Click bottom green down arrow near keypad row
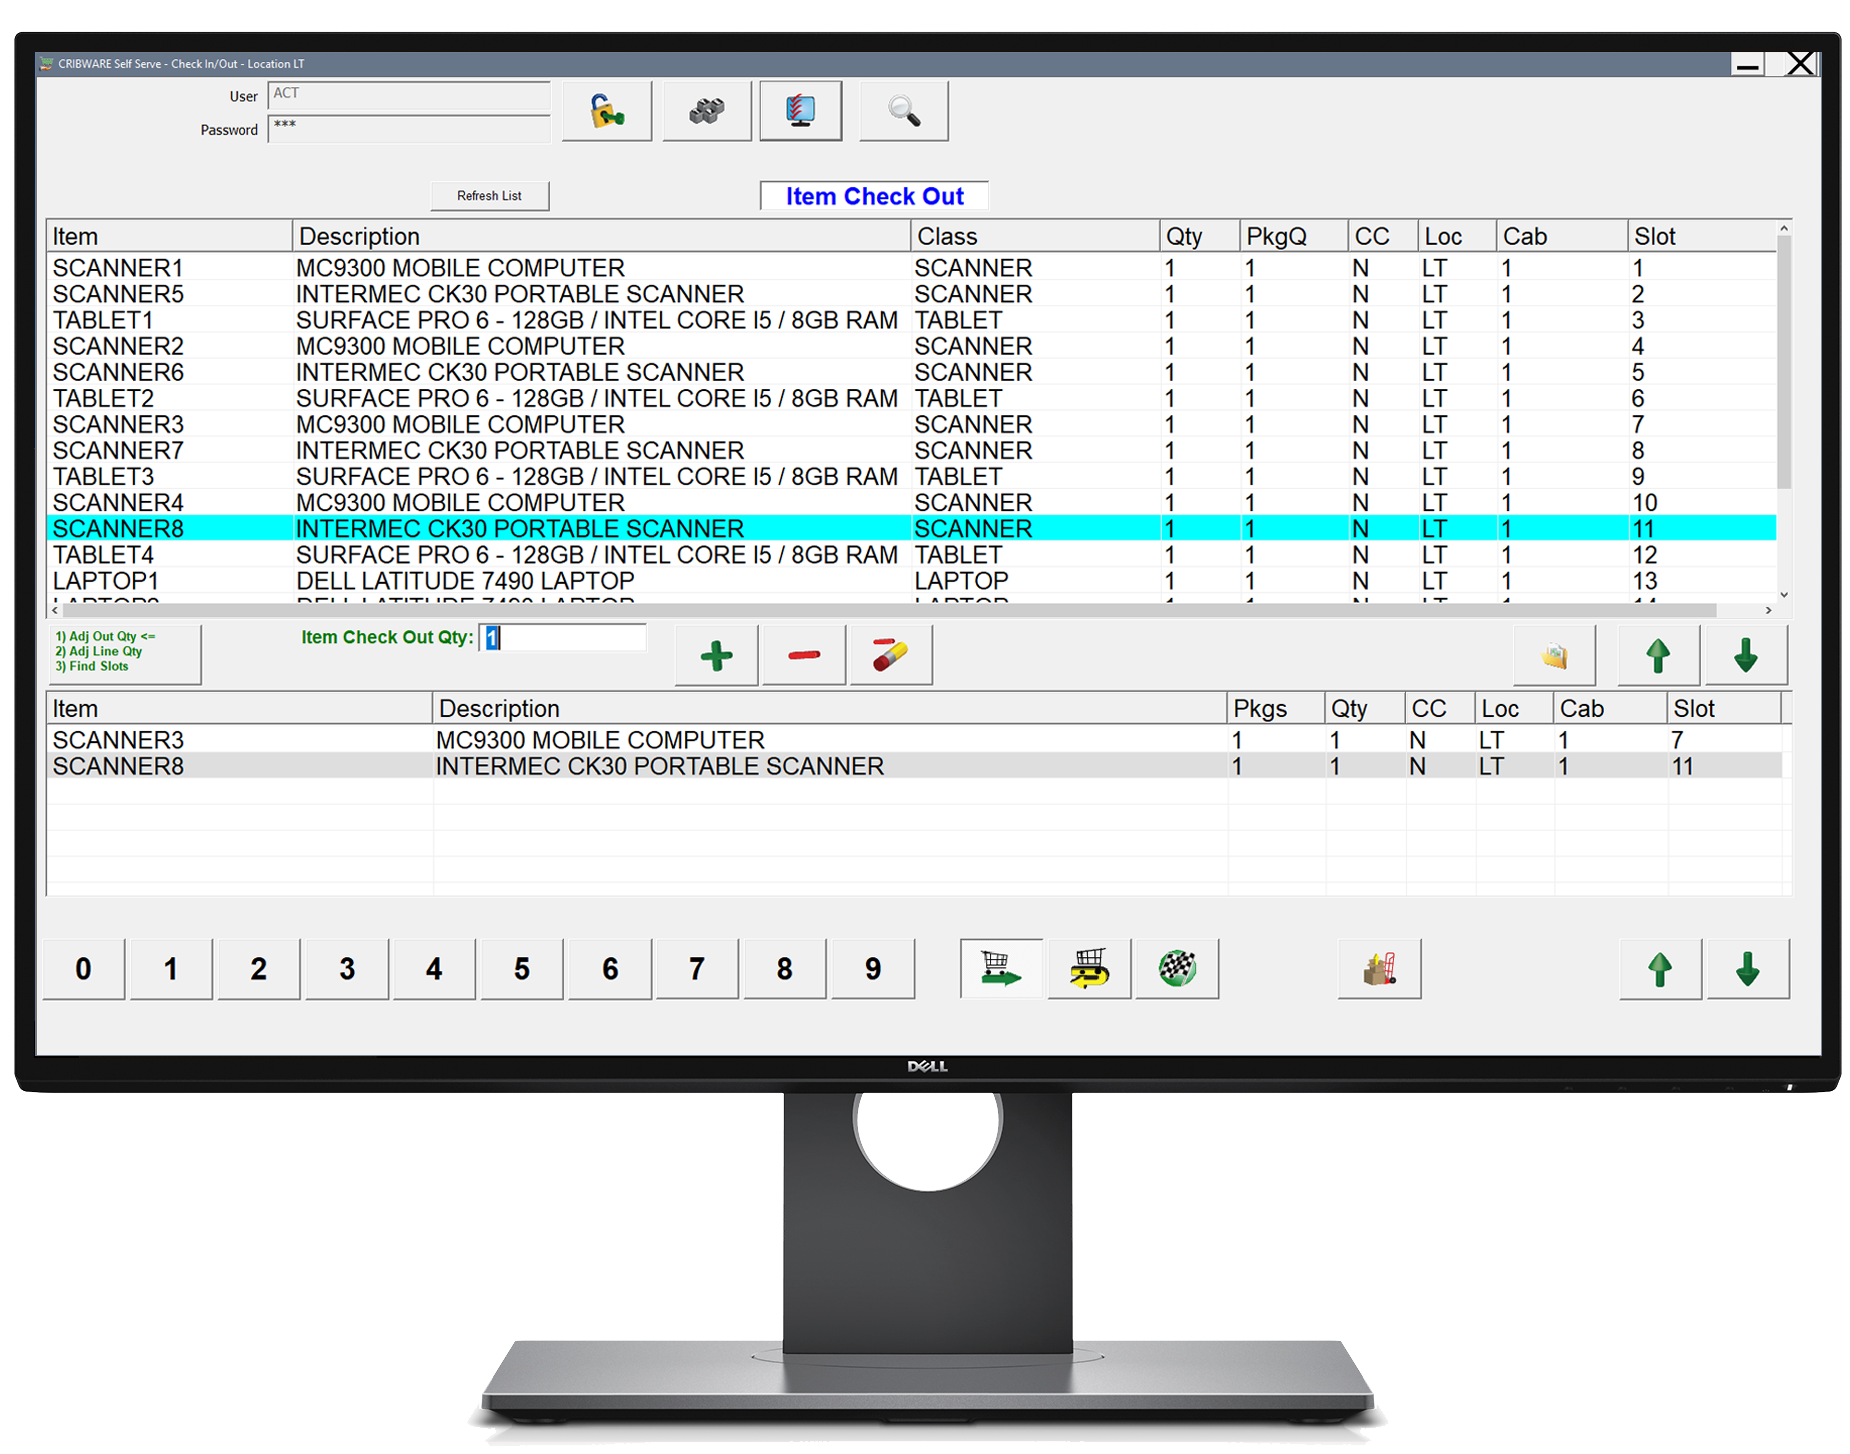This screenshot has height=1454, width=1850. click(x=1748, y=968)
